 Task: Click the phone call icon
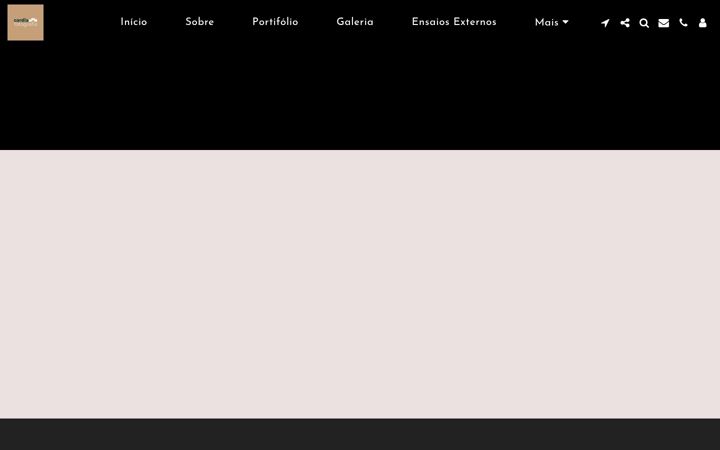click(x=683, y=23)
